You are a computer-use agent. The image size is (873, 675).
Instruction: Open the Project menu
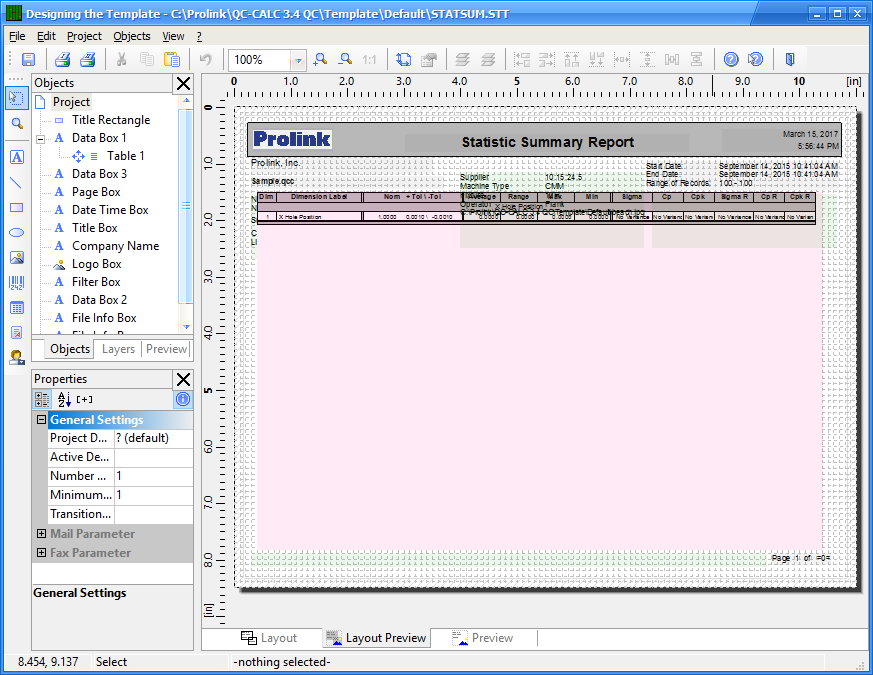(84, 36)
